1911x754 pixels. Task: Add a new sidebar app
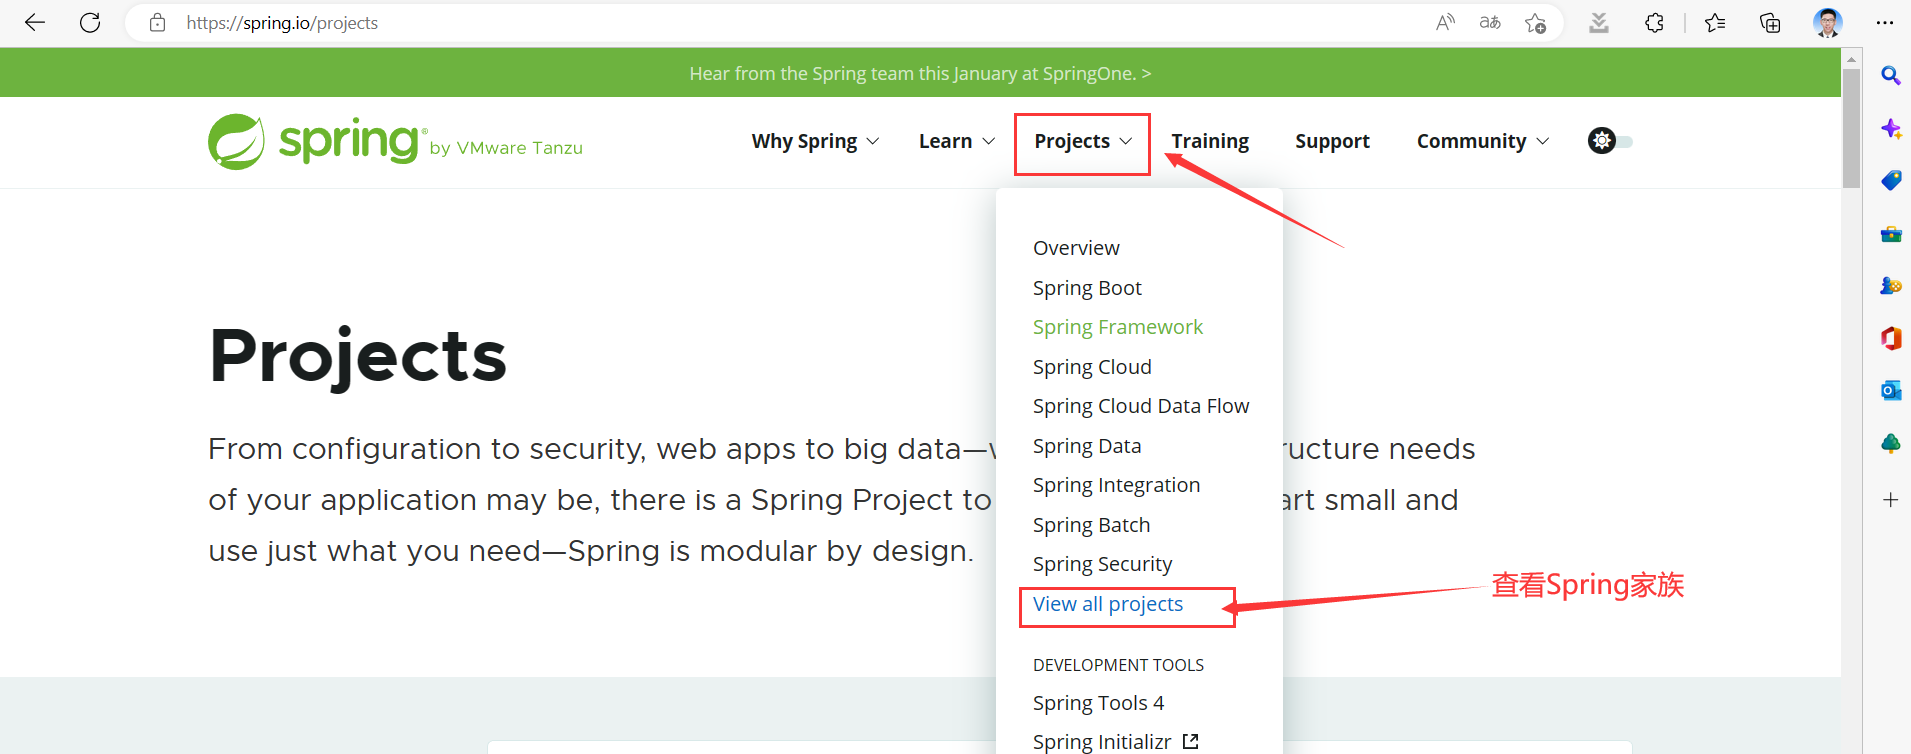coord(1890,499)
